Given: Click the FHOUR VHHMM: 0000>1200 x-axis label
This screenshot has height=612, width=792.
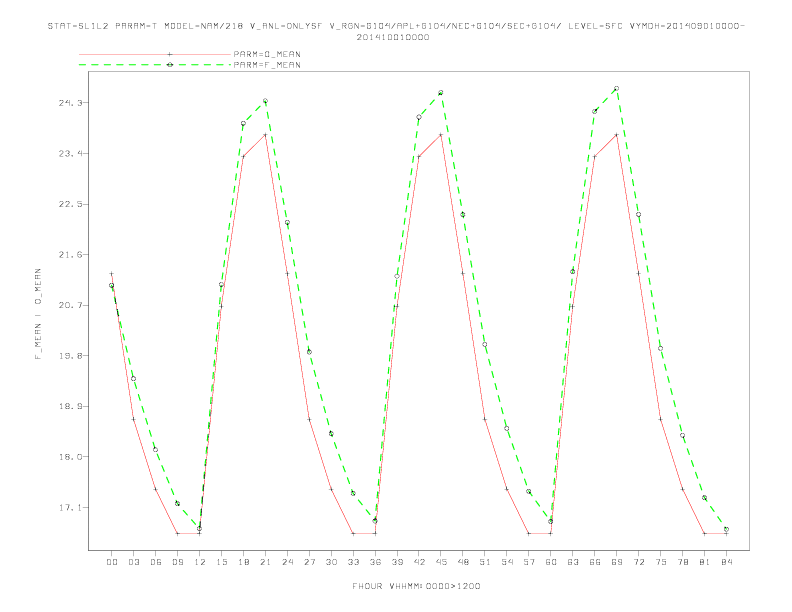Looking at the screenshot, I should pyautogui.click(x=416, y=586).
